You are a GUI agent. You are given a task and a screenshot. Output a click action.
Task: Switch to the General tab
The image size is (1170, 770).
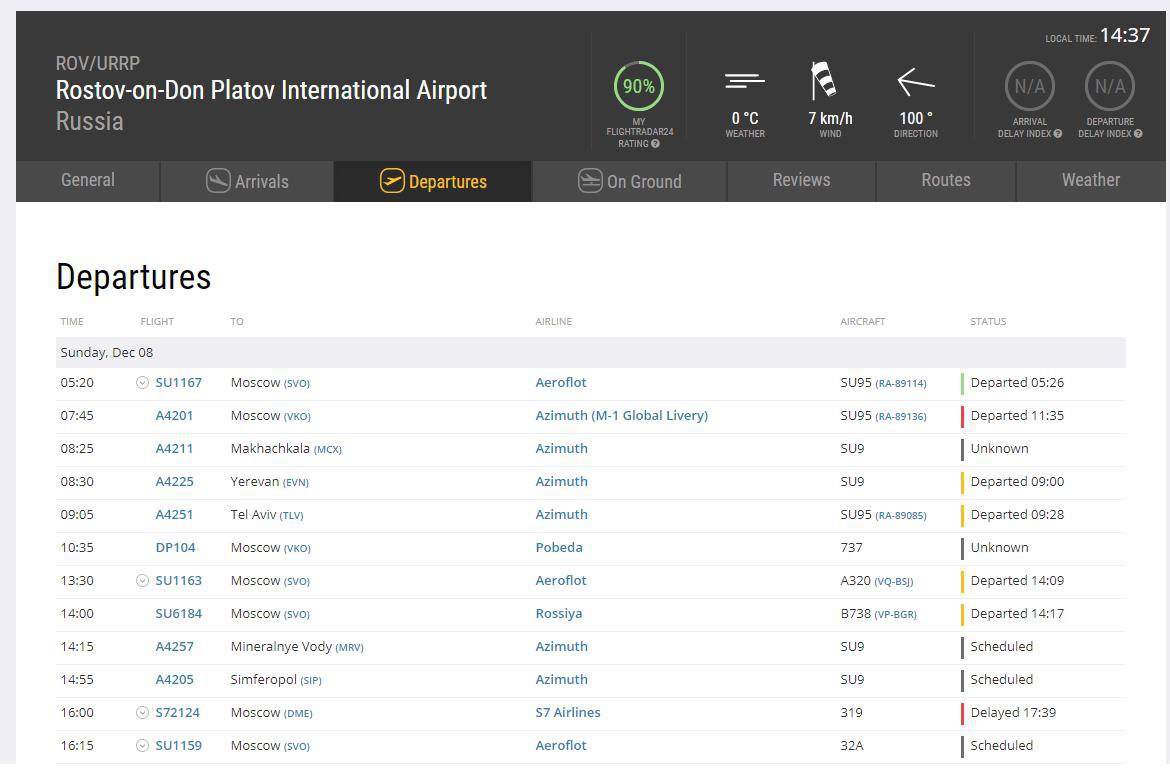[x=88, y=181]
